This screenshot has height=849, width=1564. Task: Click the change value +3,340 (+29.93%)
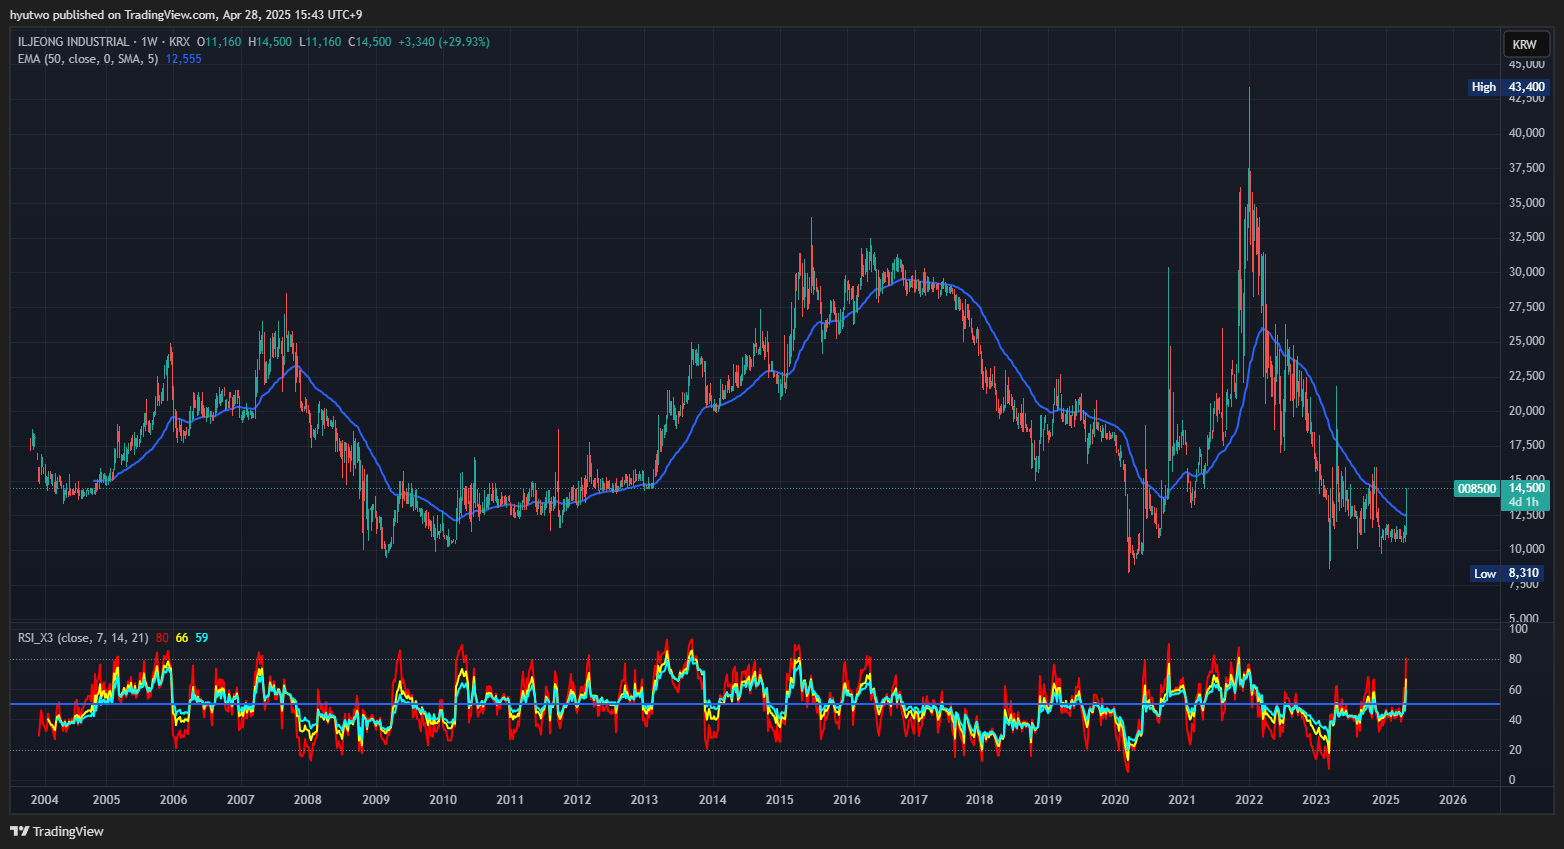444,42
